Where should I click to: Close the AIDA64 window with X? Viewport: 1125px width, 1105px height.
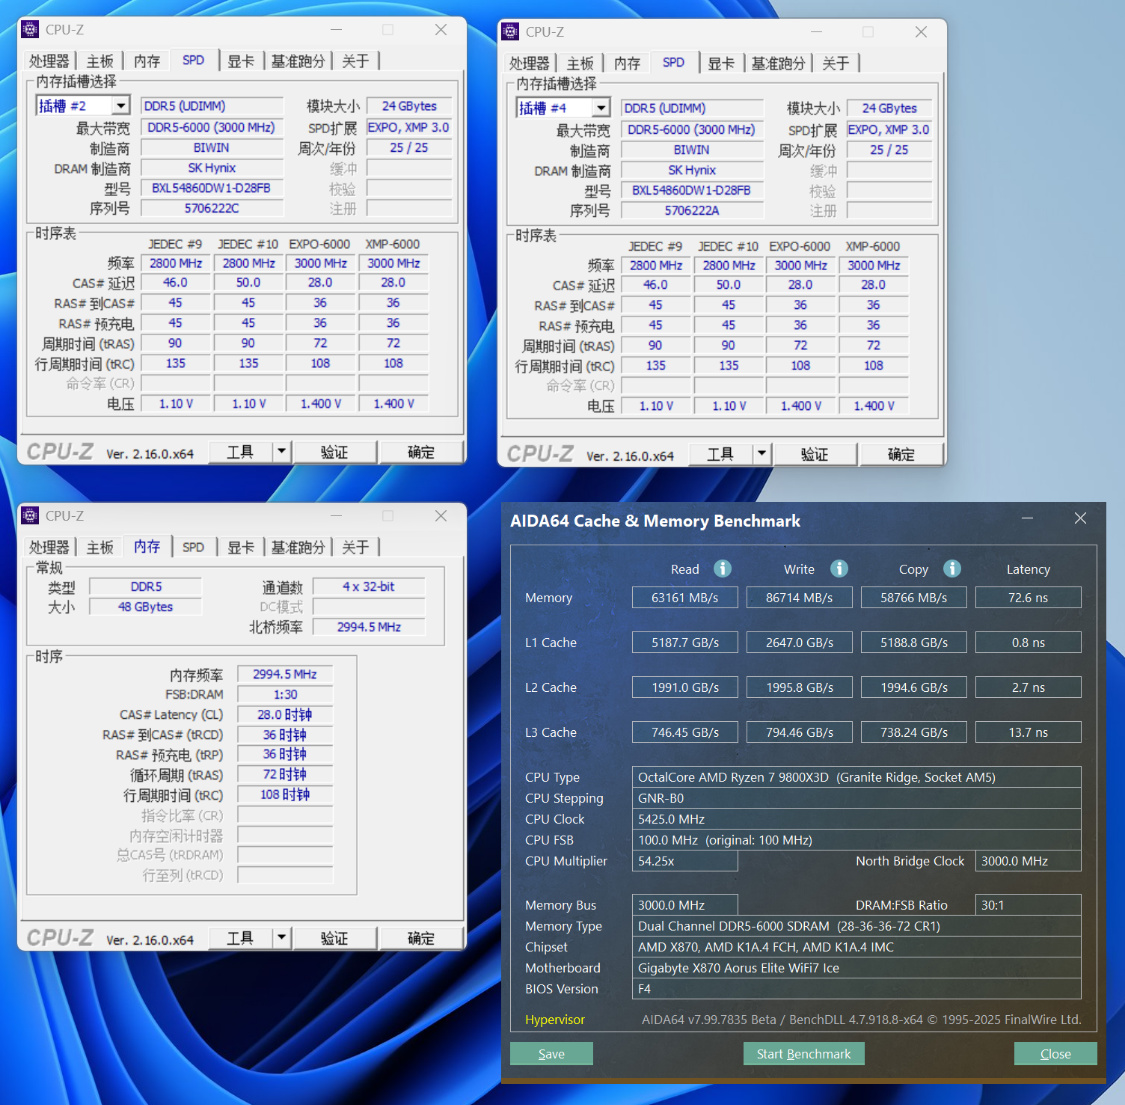(1080, 518)
